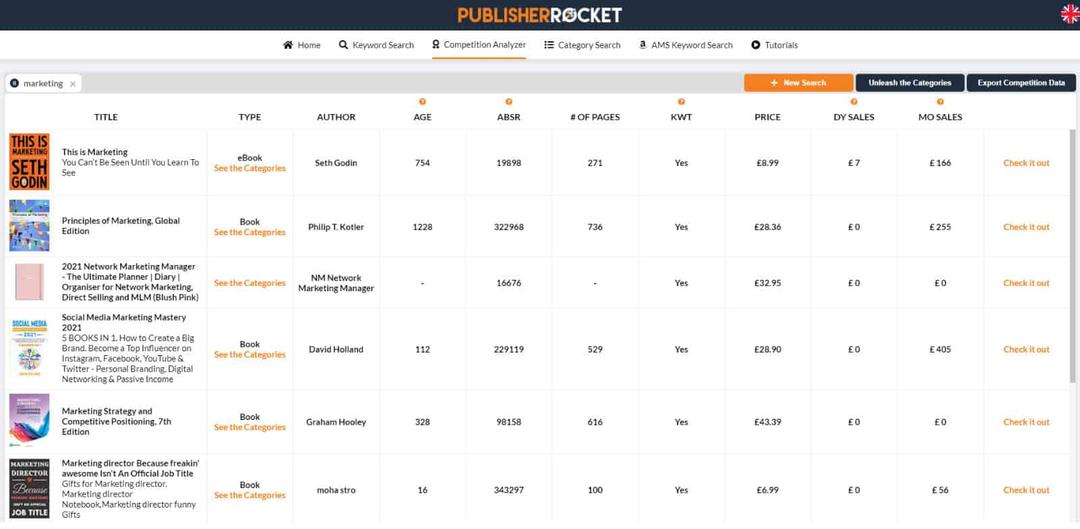Click the ABSR column header
Screen dimensions: 1080x529
pos(508,117)
